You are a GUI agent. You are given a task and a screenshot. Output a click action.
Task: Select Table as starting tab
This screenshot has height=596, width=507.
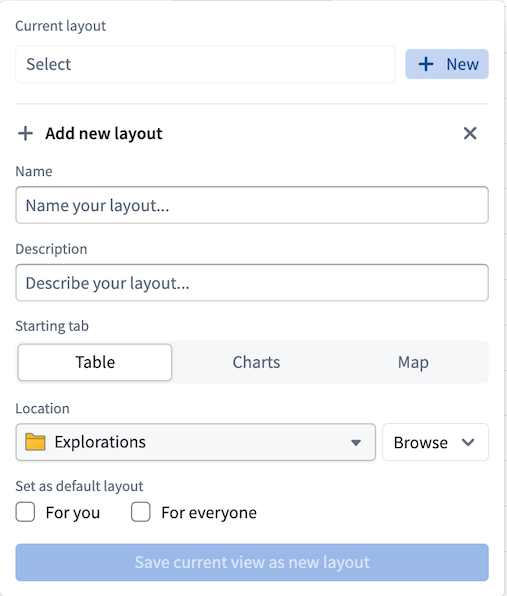coord(95,362)
